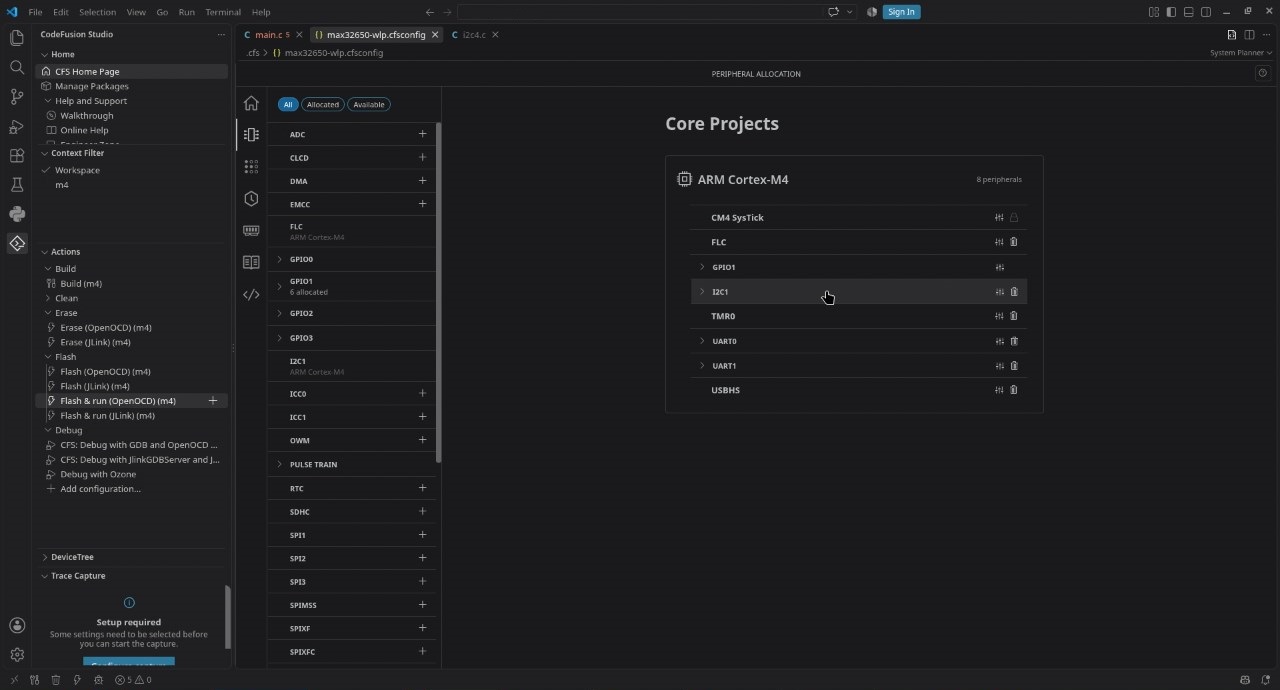Screen dimensions: 1280x690
Task: Open the Generate Code icon
Action: click(x=251, y=294)
